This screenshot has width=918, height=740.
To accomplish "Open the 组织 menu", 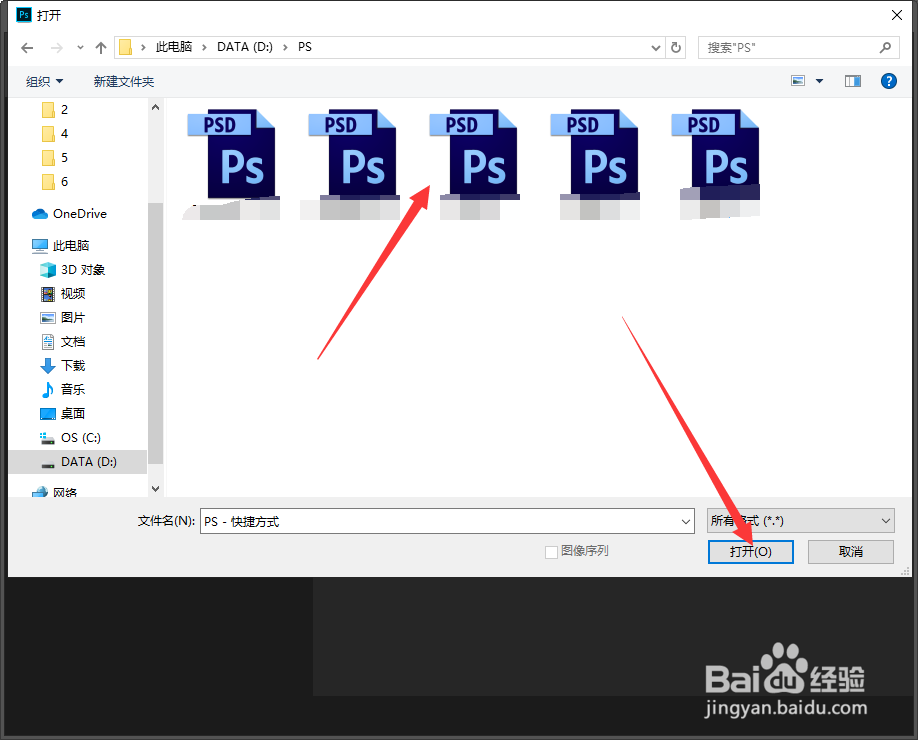I will (44, 81).
